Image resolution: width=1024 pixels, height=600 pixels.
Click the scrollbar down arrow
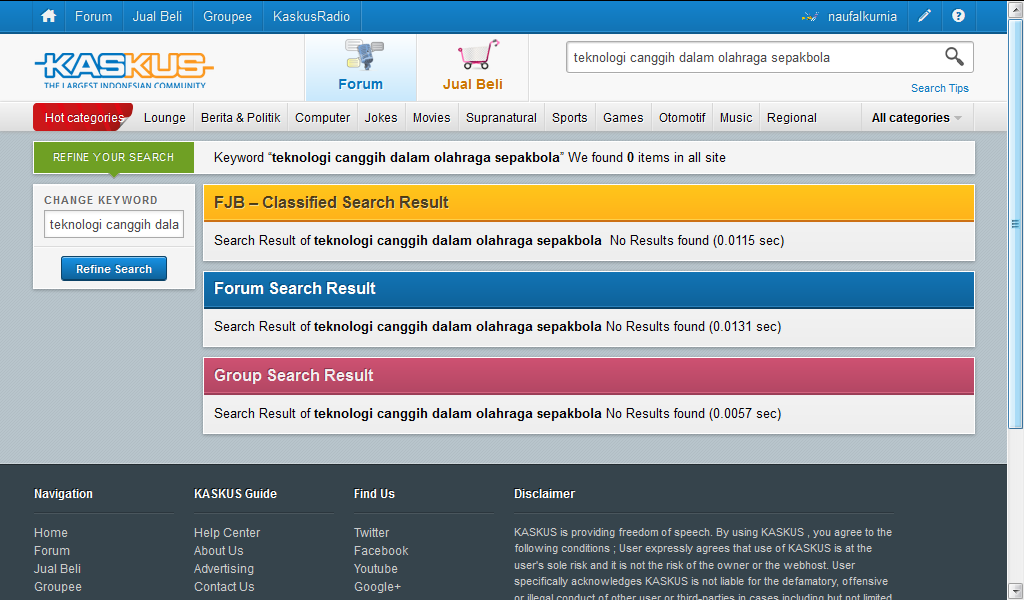(1015, 591)
